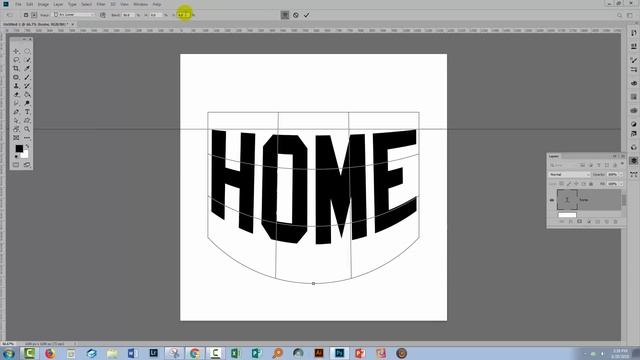Reset default foreground and background colors
The image size is (640, 360).
pyautogui.click(x=16, y=156)
